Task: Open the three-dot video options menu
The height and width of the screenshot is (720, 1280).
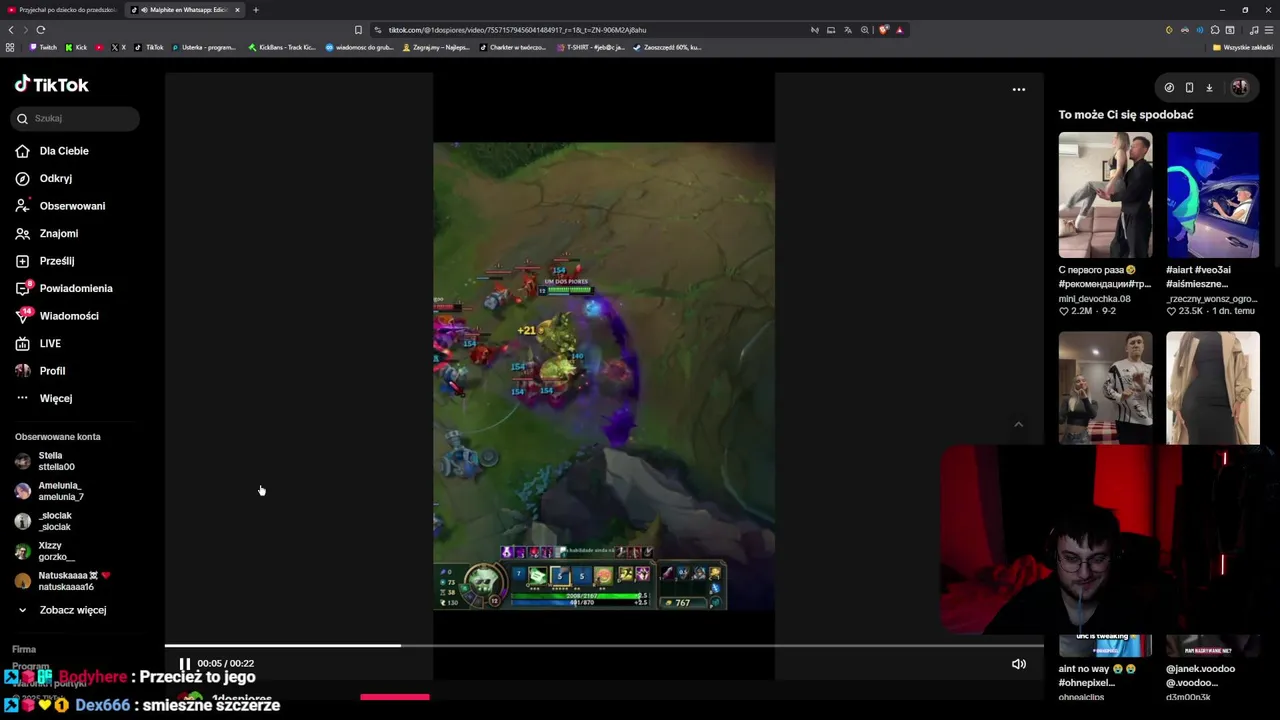Action: pyautogui.click(x=1018, y=89)
